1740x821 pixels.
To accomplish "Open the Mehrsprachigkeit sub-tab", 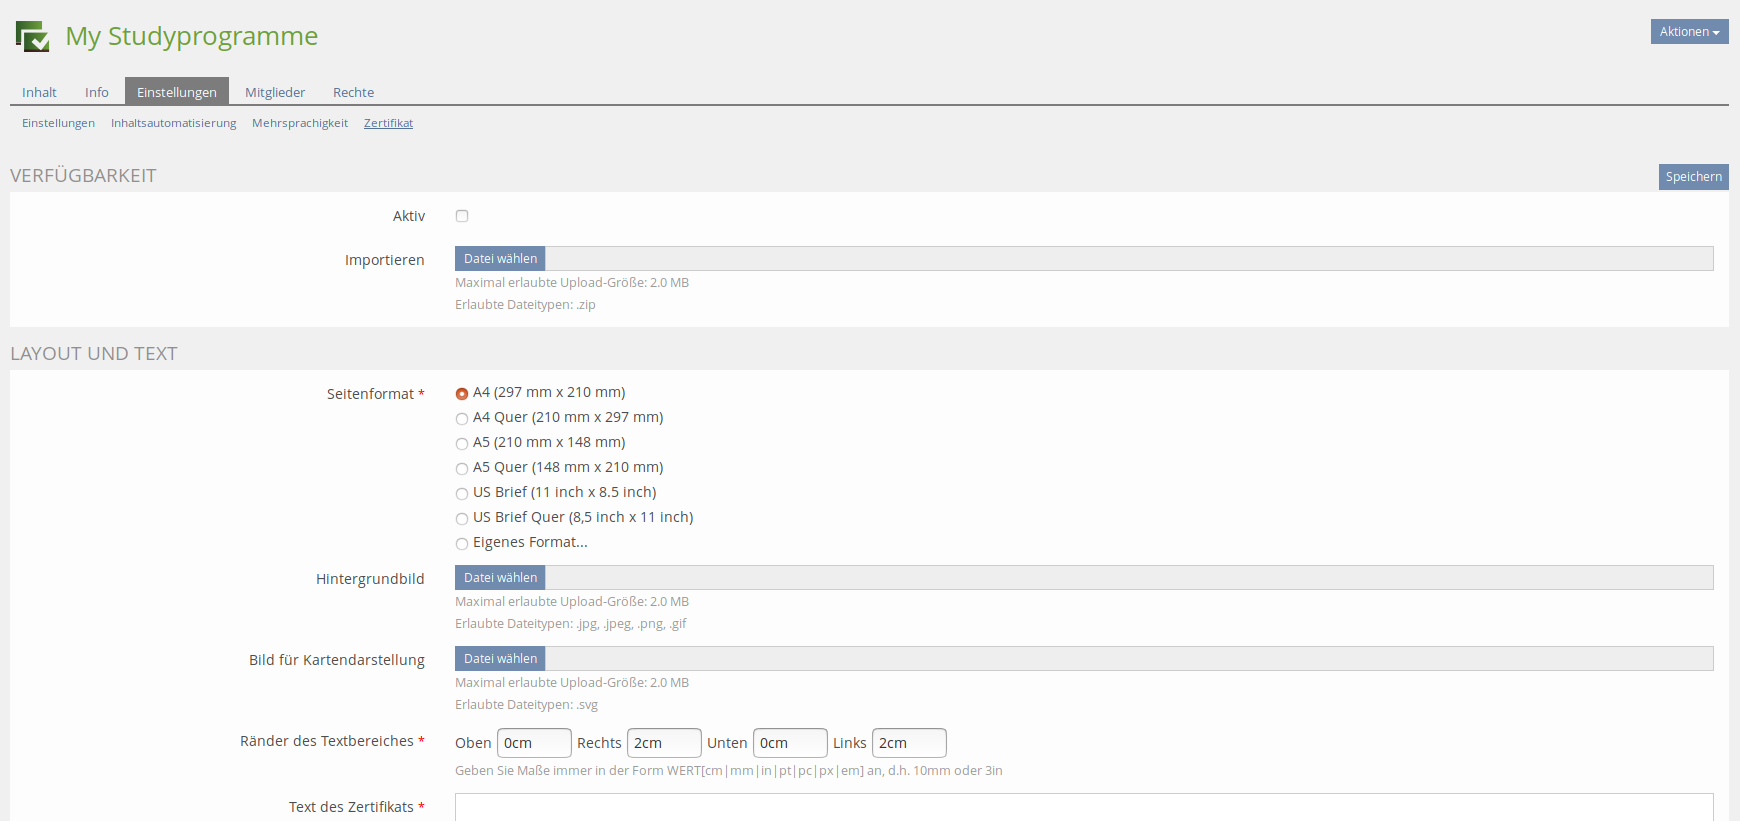I will point(300,123).
